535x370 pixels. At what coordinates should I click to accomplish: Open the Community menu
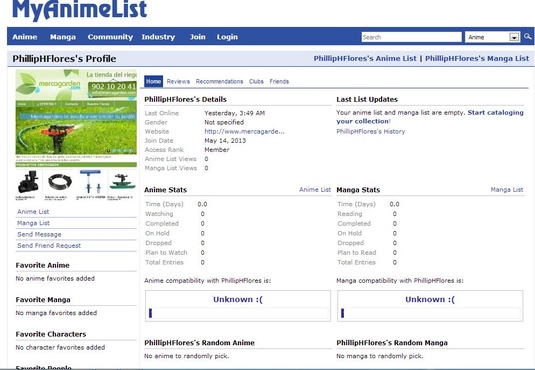[110, 37]
